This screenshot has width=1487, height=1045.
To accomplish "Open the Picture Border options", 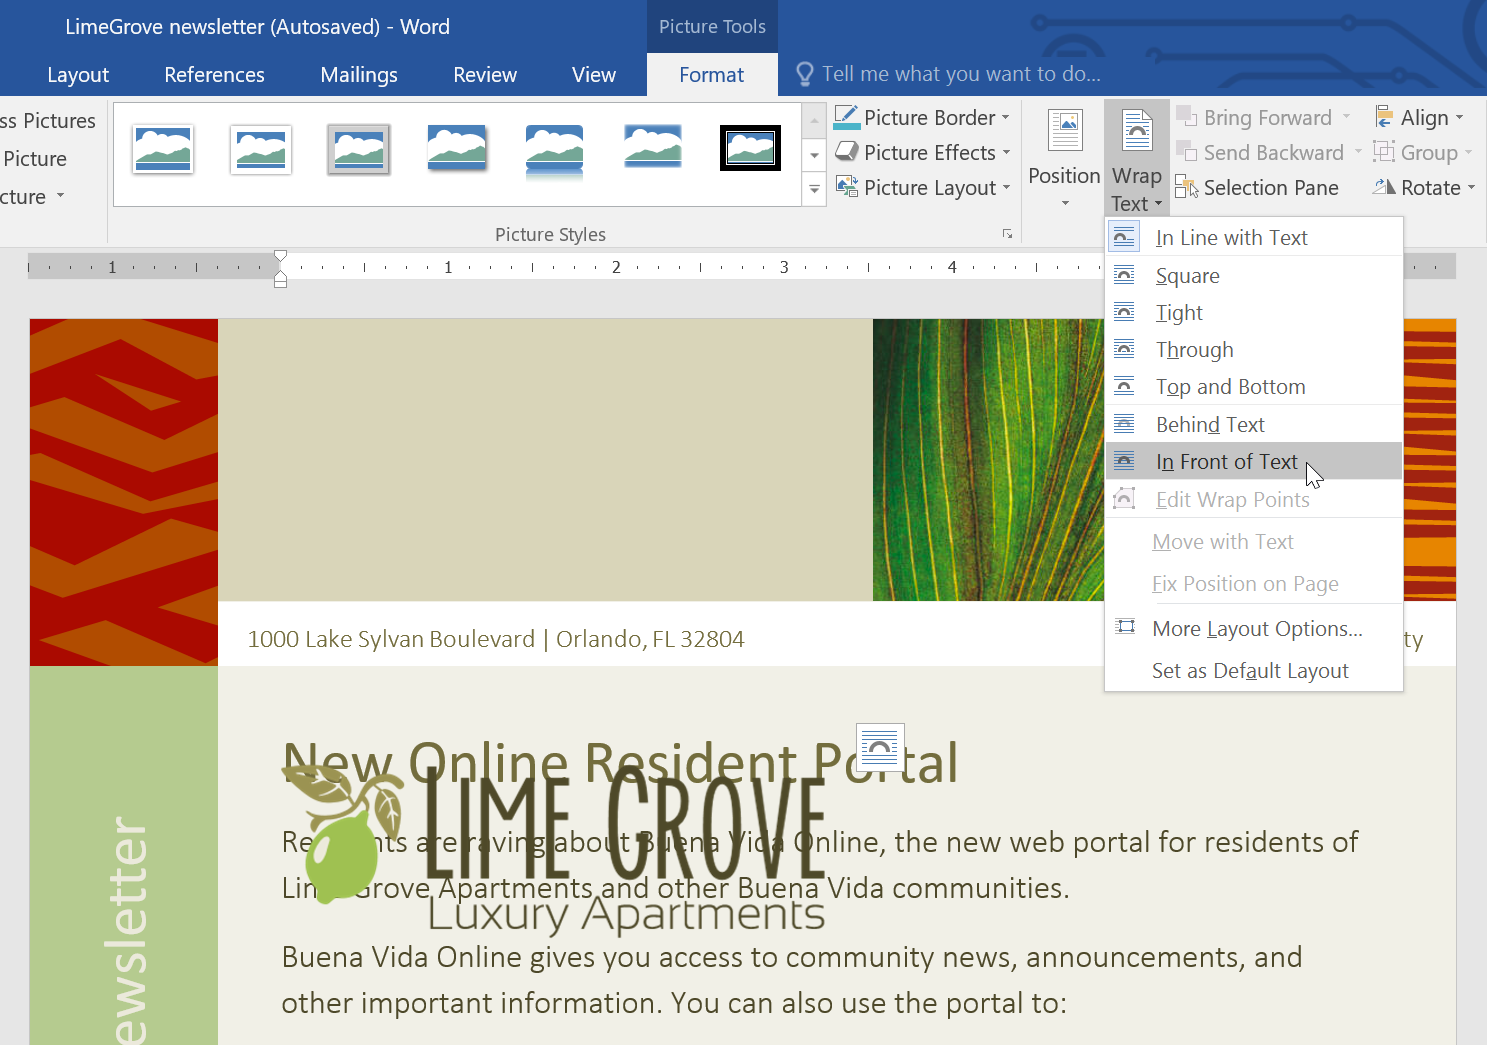I will pos(921,117).
